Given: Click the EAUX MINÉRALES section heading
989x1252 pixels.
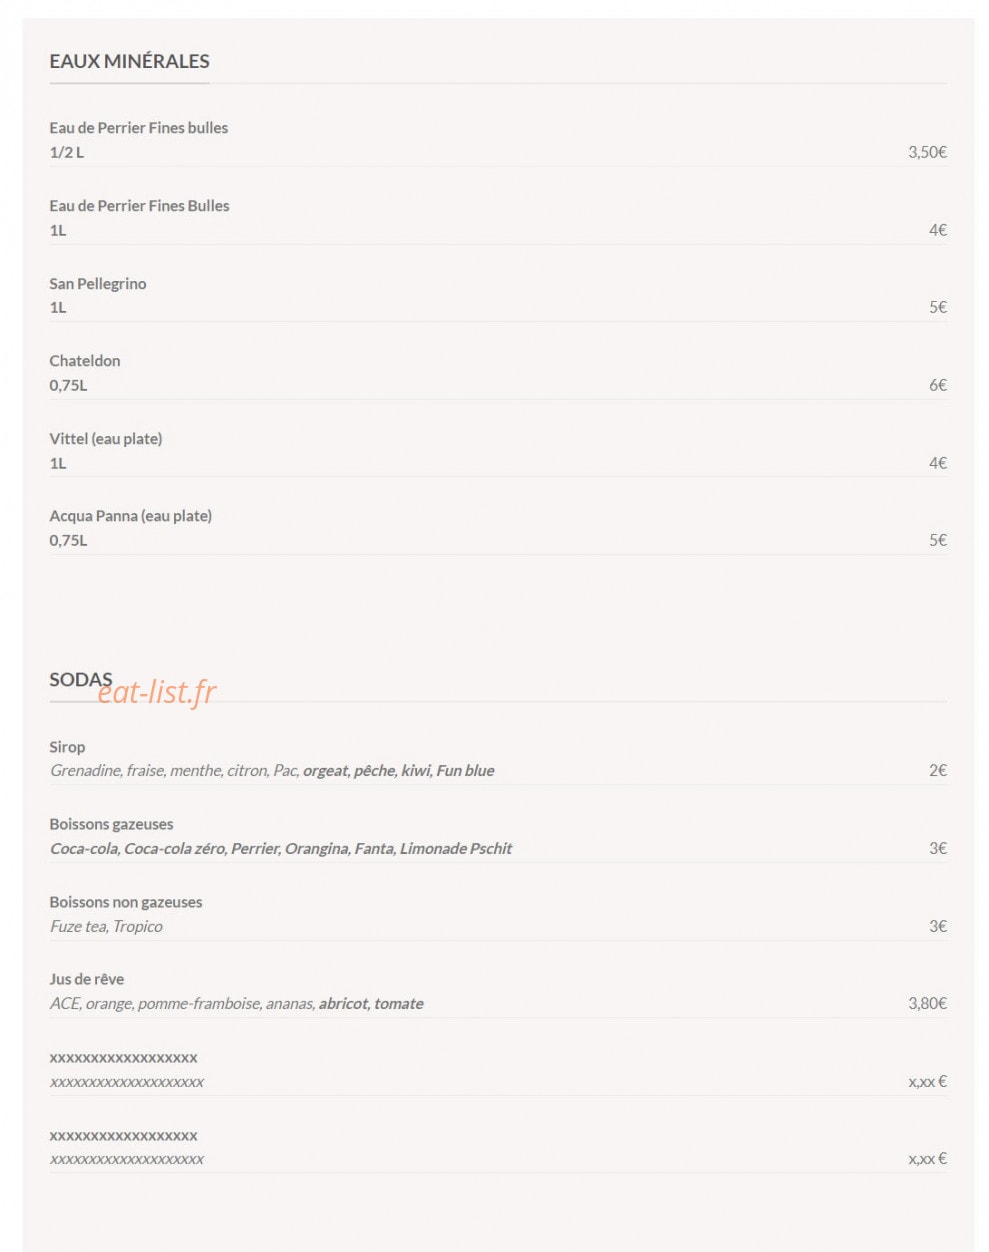Looking at the screenshot, I should [x=129, y=61].
